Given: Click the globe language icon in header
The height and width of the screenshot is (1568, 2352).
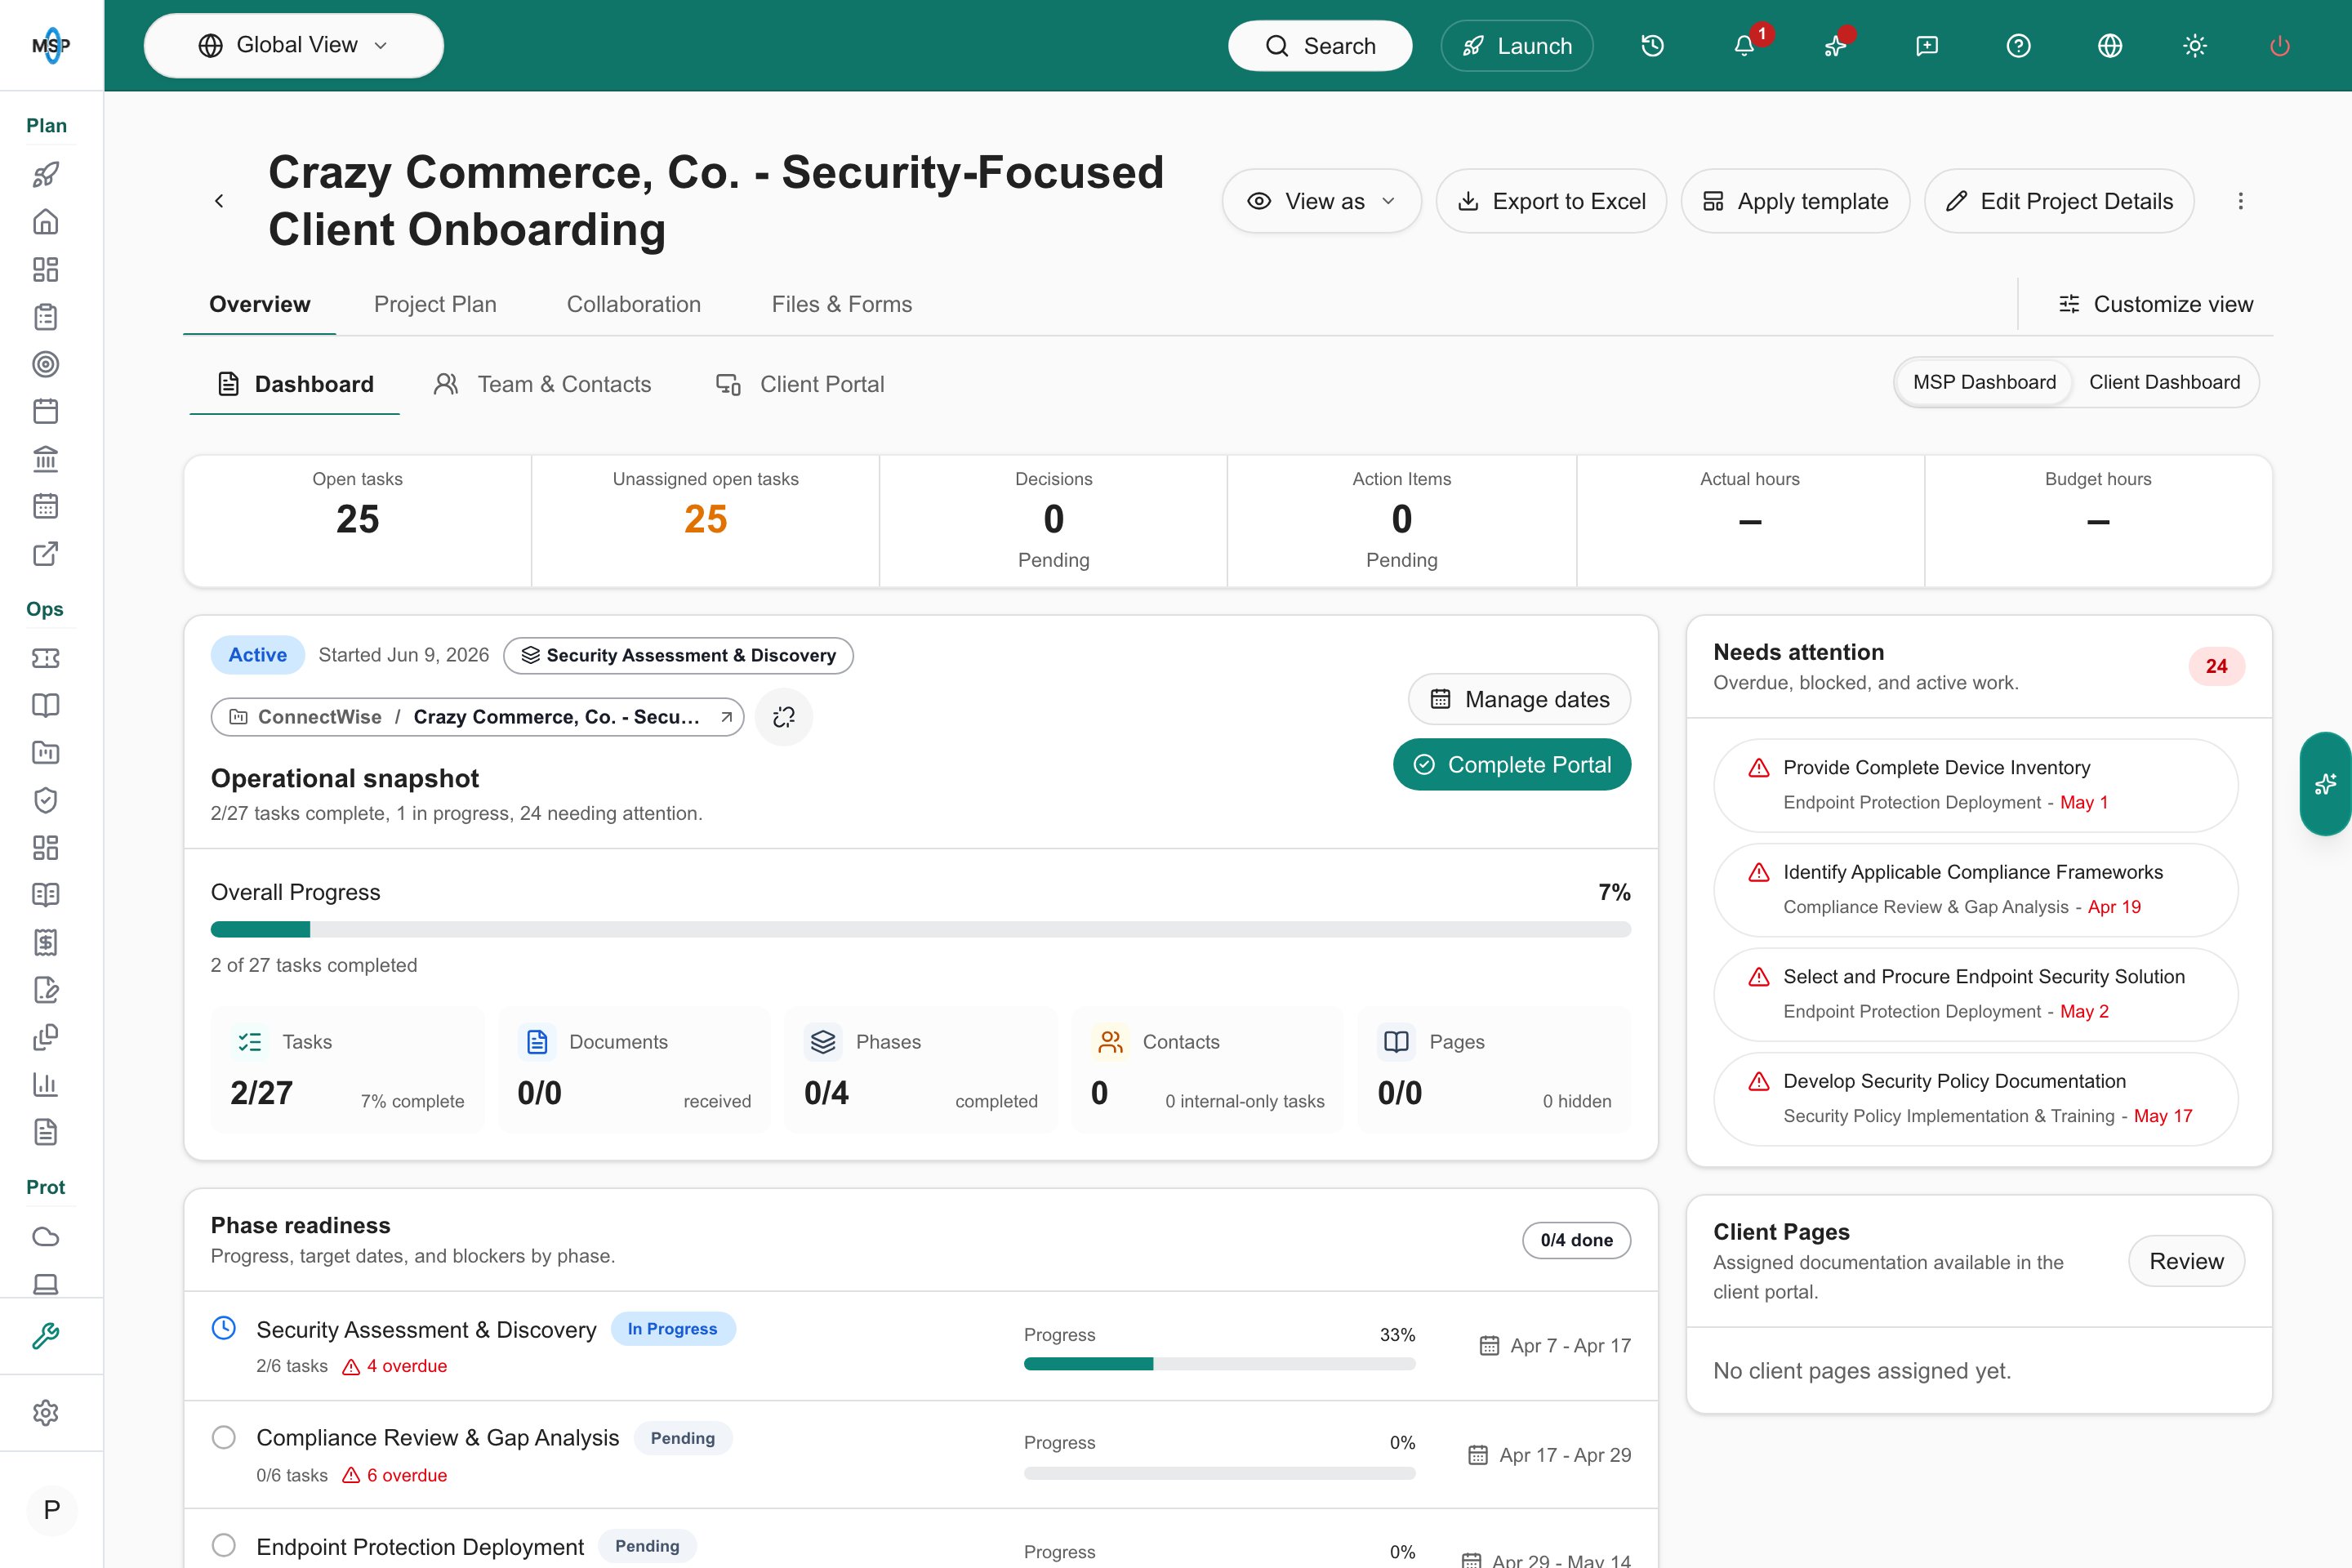Looking at the screenshot, I should [x=2110, y=46].
